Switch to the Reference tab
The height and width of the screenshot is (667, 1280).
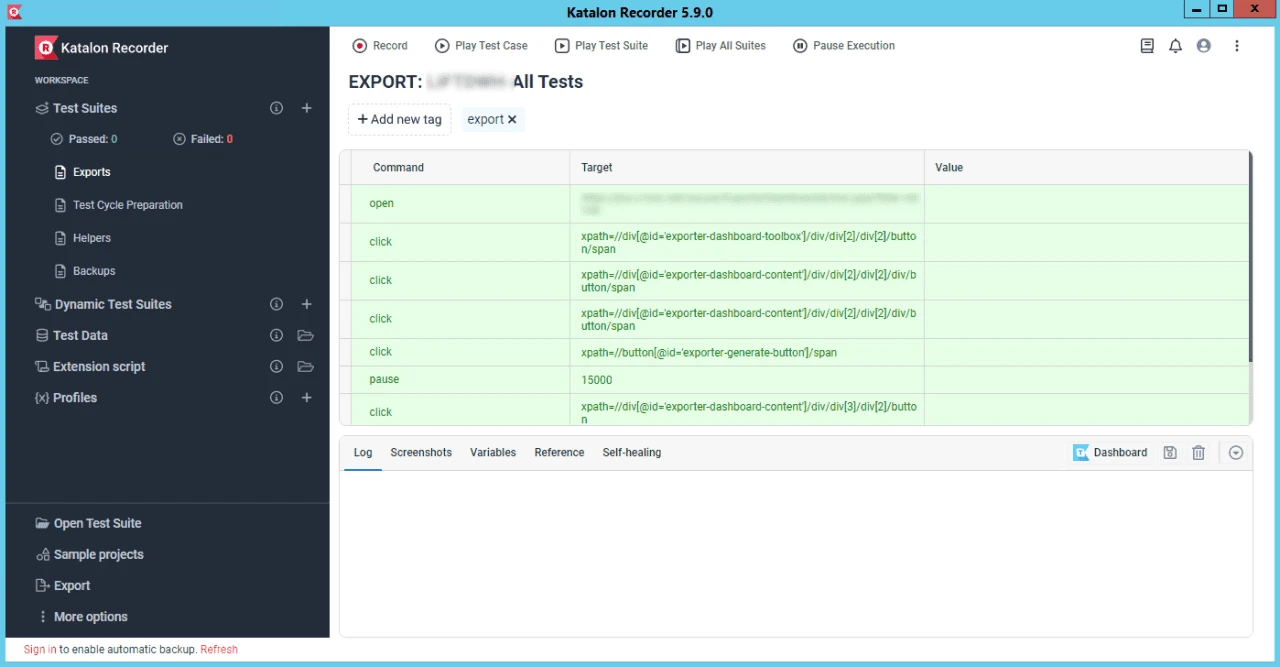pos(559,453)
